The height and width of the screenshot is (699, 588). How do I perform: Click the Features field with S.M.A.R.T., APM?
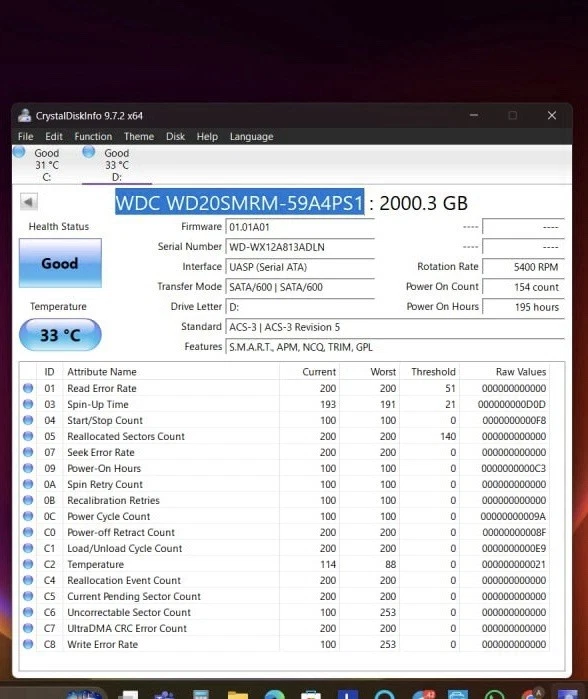tap(395, 347)
